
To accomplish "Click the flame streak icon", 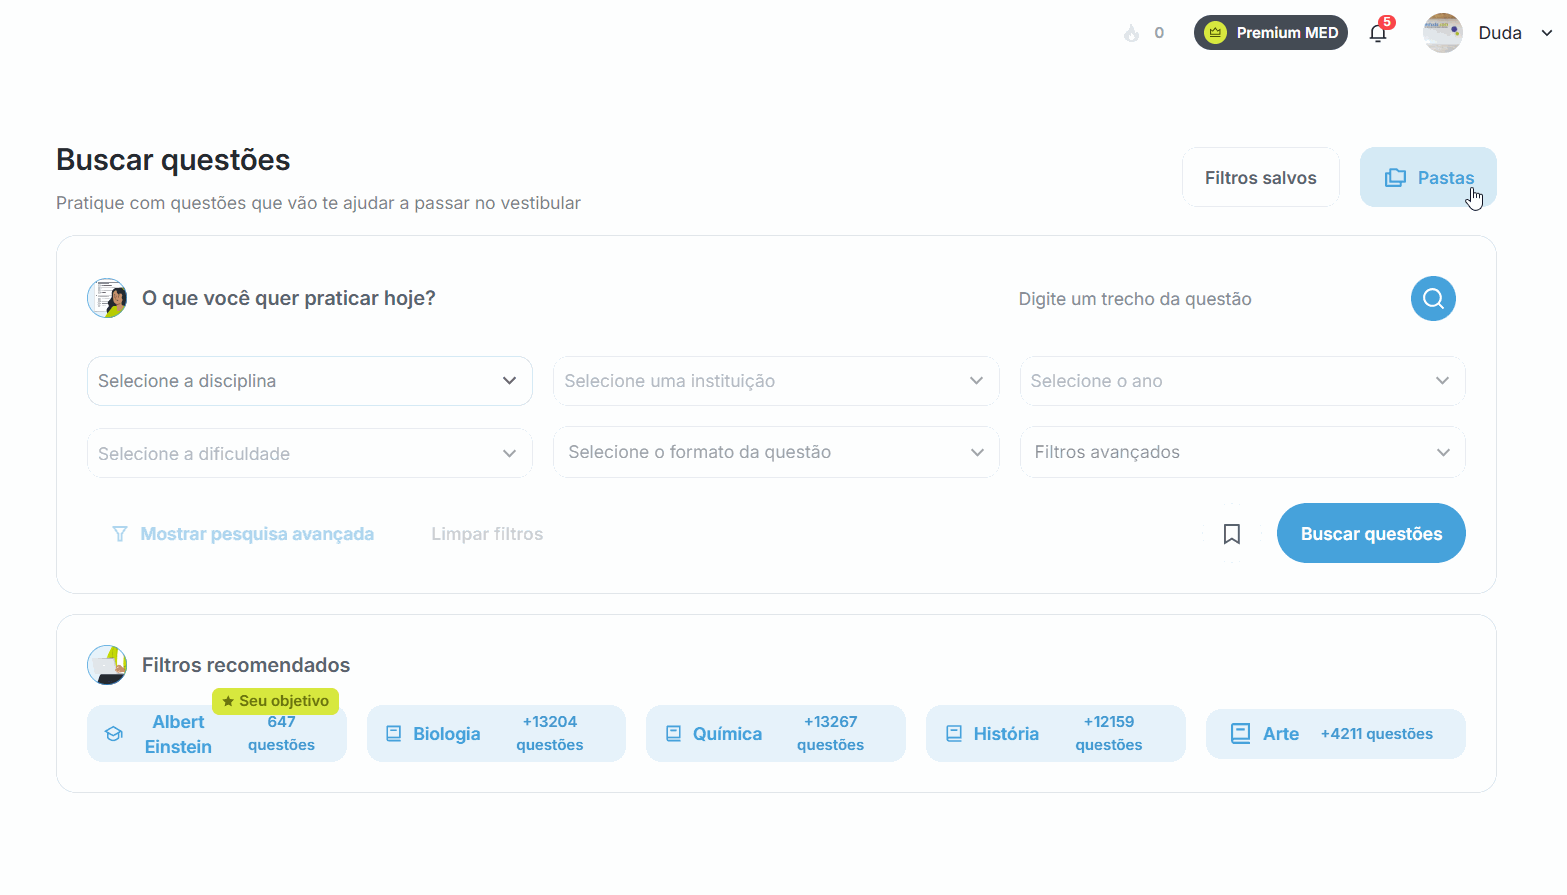I will [x=1131, y=33].
